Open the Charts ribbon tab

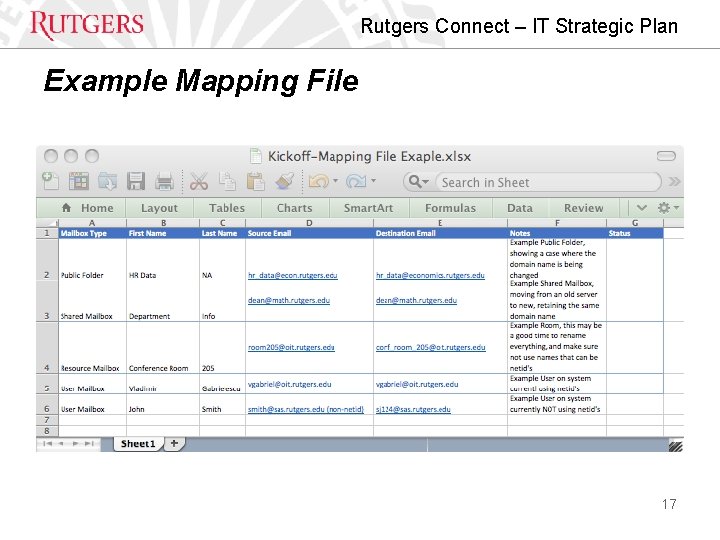294,208
